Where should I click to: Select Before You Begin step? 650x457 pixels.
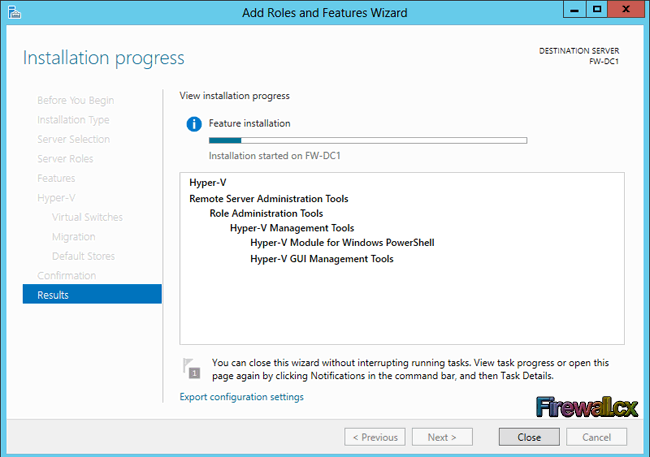[x=75, y=100]
